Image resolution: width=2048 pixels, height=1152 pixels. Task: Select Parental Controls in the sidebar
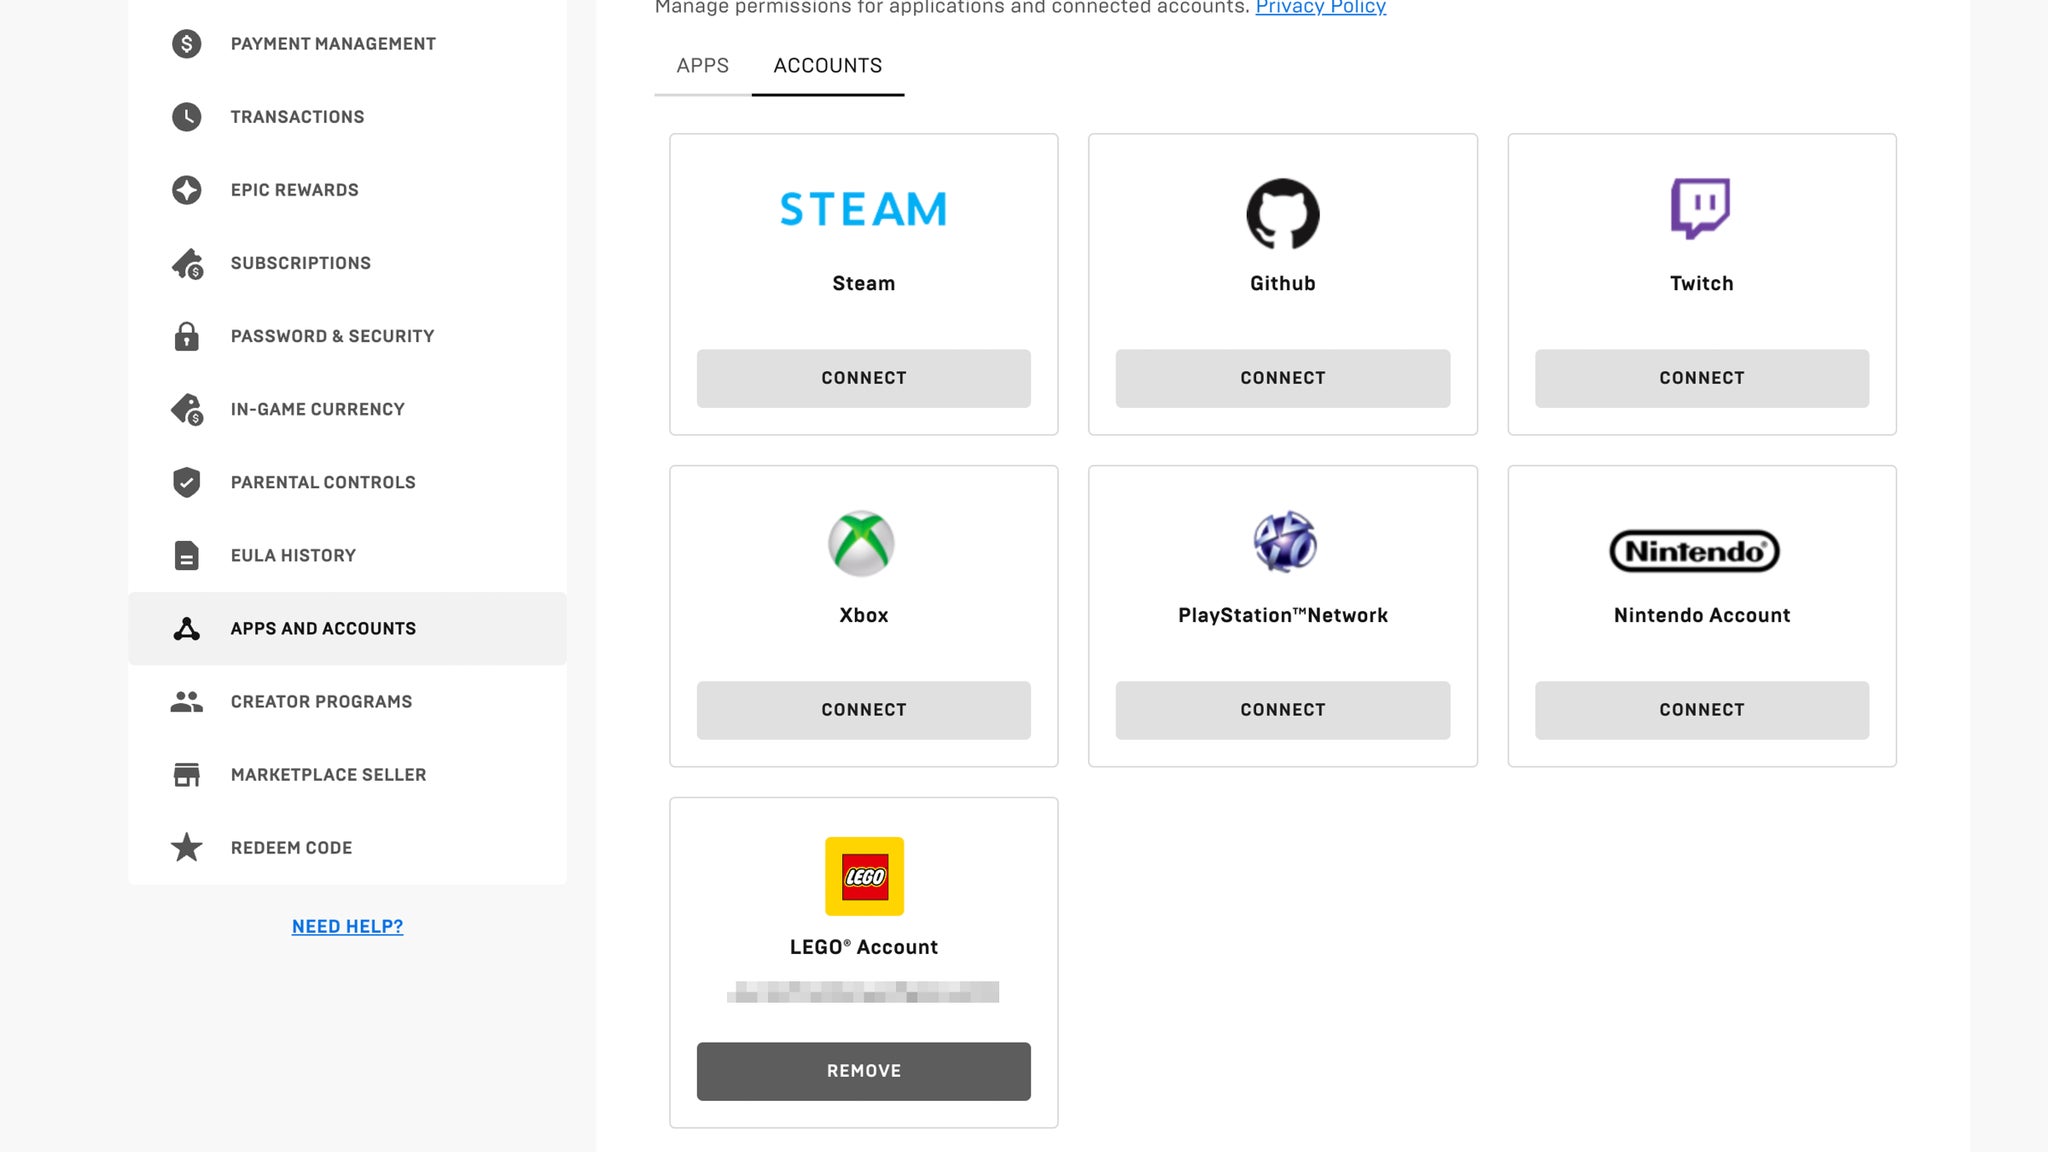pos(322,482)
